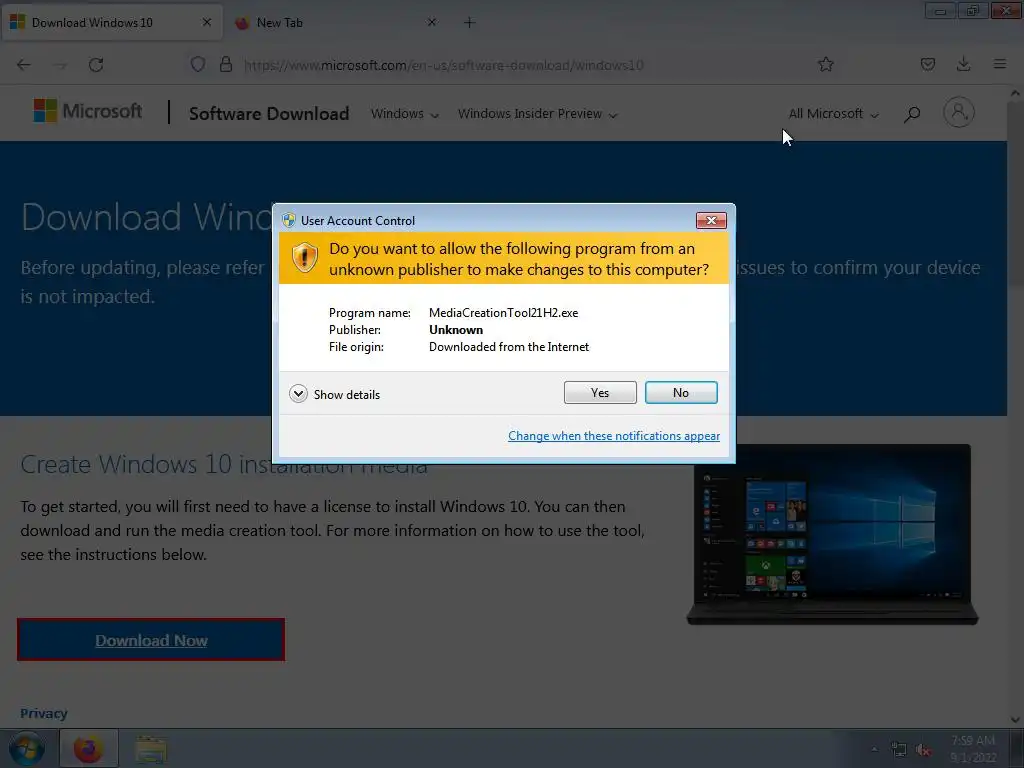Close the User Account Control dialog
1024x768 pixels.
point(711,221)
